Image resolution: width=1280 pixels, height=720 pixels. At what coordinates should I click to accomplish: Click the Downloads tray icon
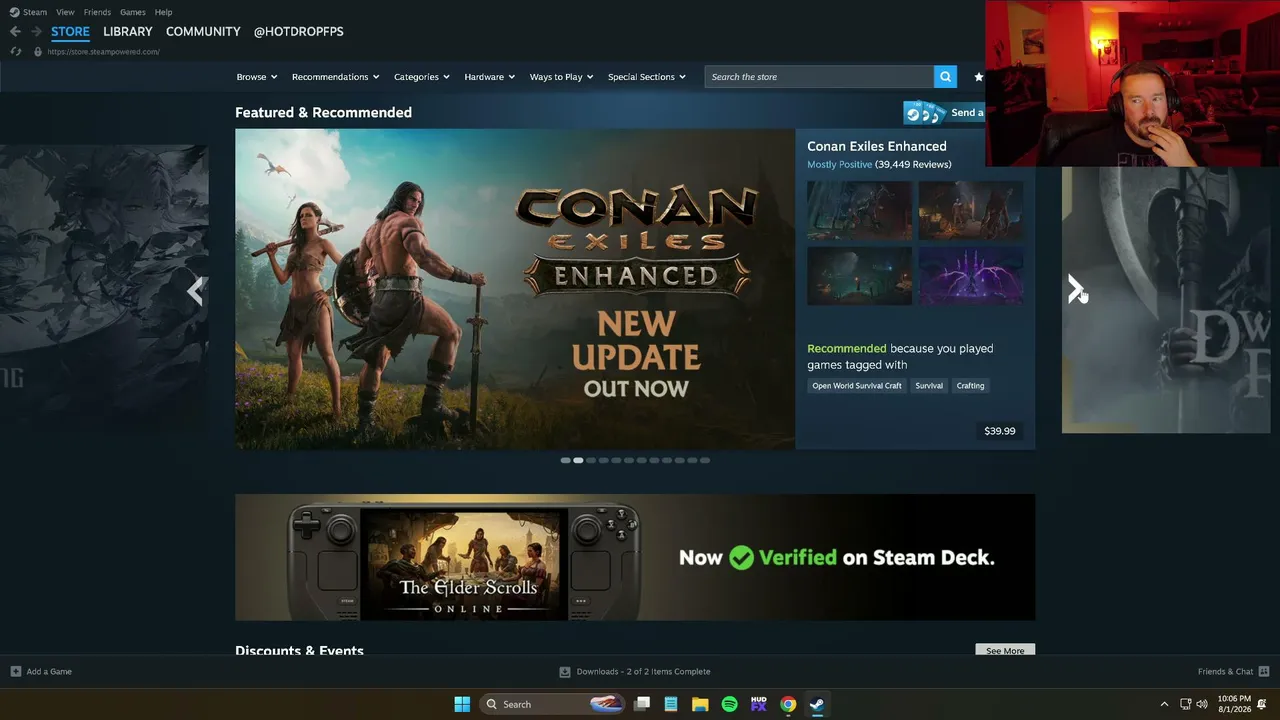[564, 672]
